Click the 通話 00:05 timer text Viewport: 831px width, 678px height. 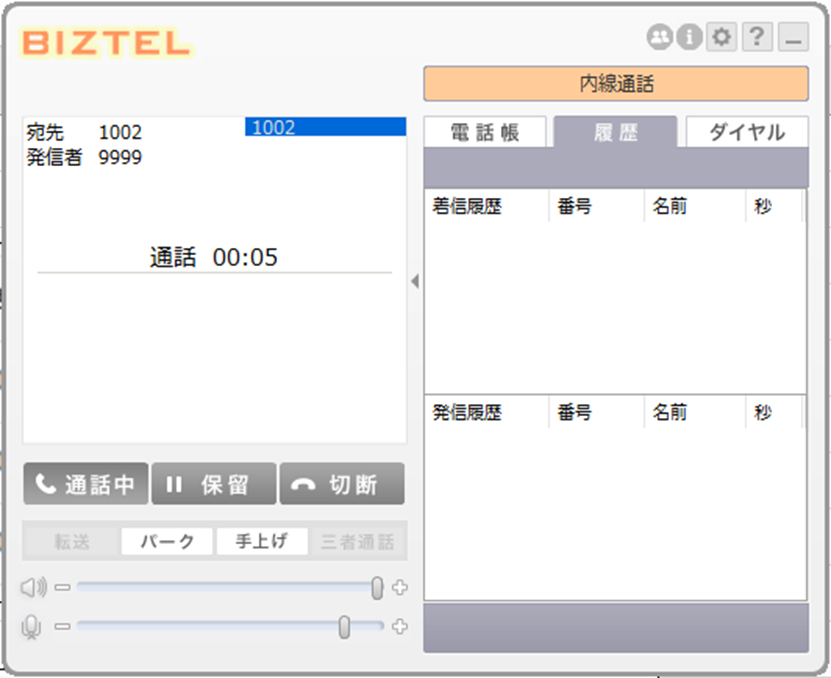coord(214,258)
